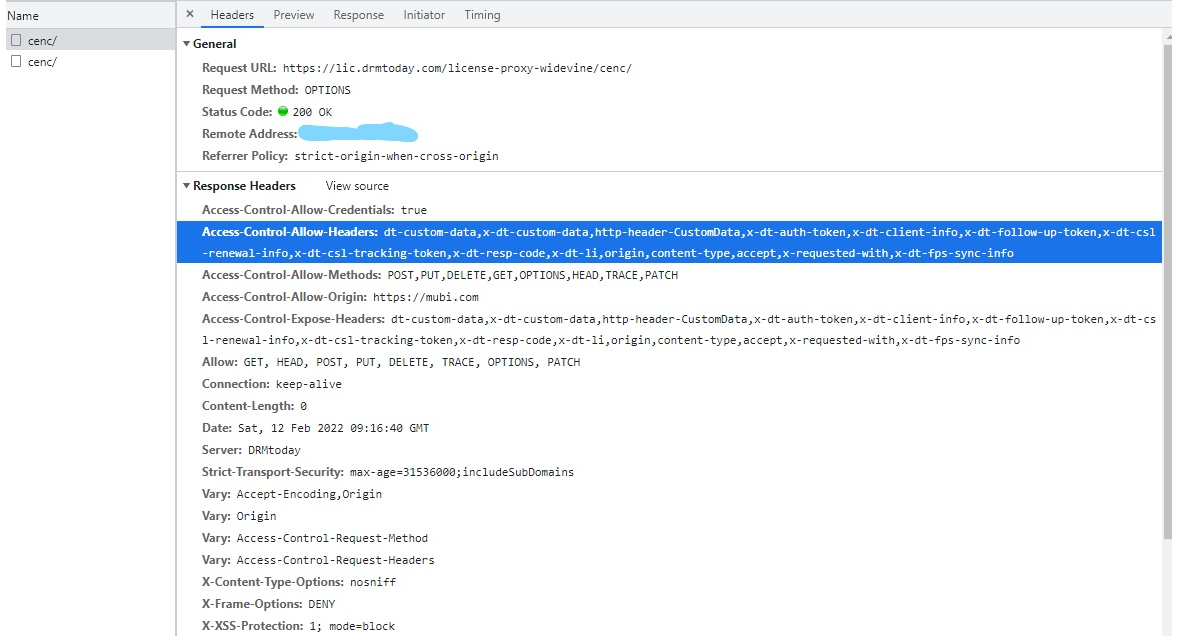Select highlighted Access-Control-Allow-Headers row
Screen dimensions: 1194x642
click(x=669, y=242)
